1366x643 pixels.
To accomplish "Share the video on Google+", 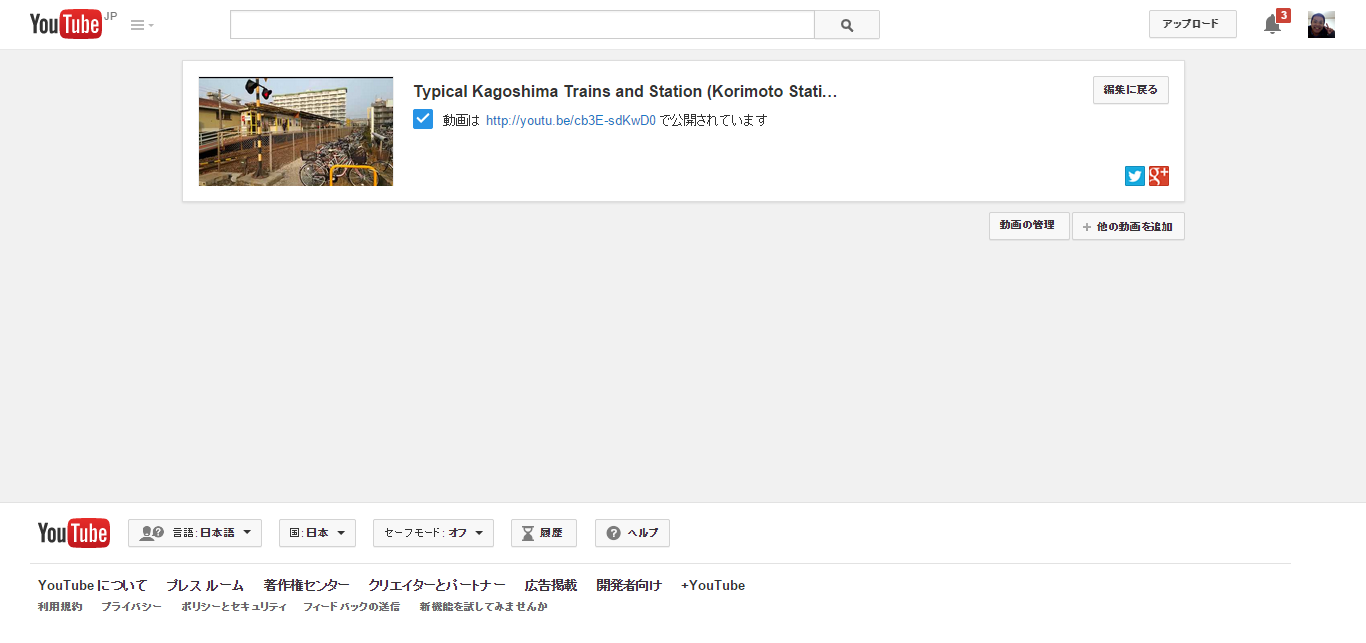I will (x=1159, y=176).
